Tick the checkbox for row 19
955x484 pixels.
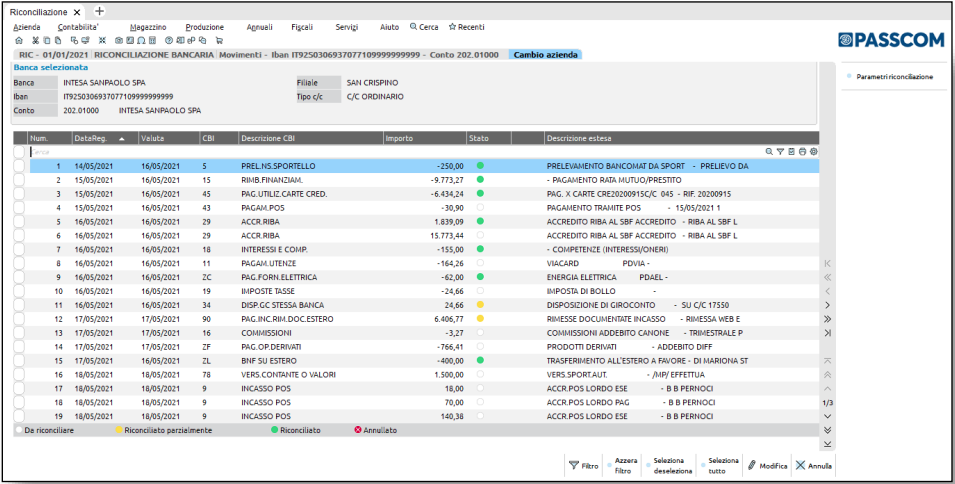19,416
